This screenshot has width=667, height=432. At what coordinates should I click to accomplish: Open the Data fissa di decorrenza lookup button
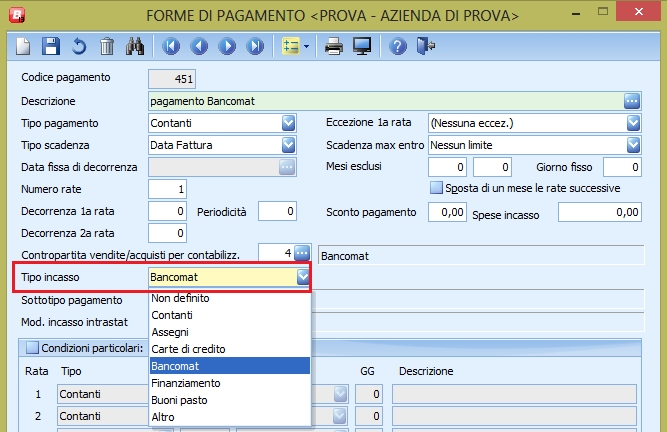287,167
